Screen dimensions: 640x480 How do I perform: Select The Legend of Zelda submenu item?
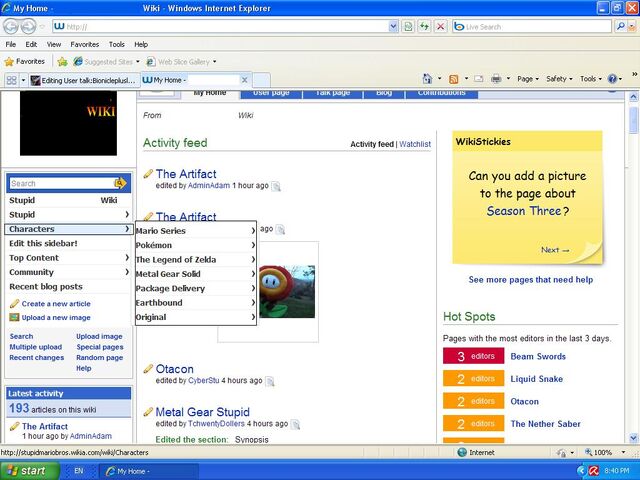pos(196,260)
